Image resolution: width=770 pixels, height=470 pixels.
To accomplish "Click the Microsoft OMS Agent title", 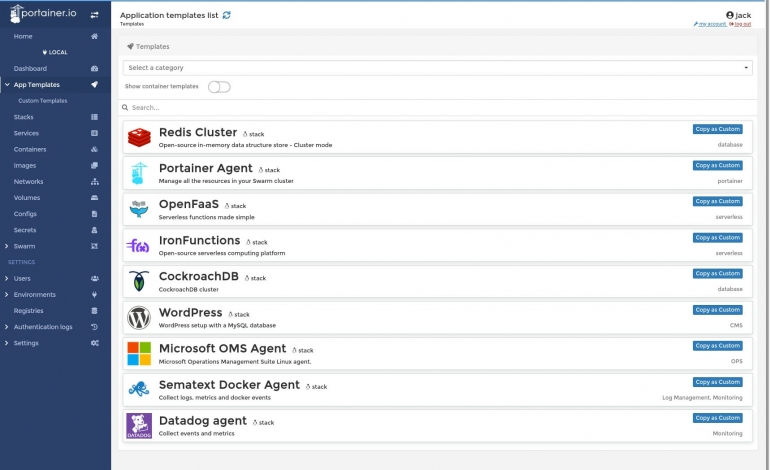I will tap(222, 349).
